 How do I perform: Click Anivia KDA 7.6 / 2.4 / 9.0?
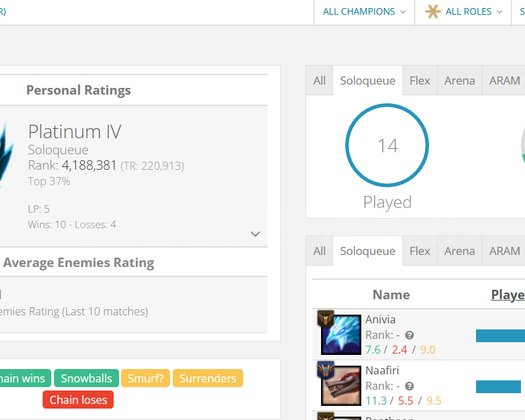point(400,350)
